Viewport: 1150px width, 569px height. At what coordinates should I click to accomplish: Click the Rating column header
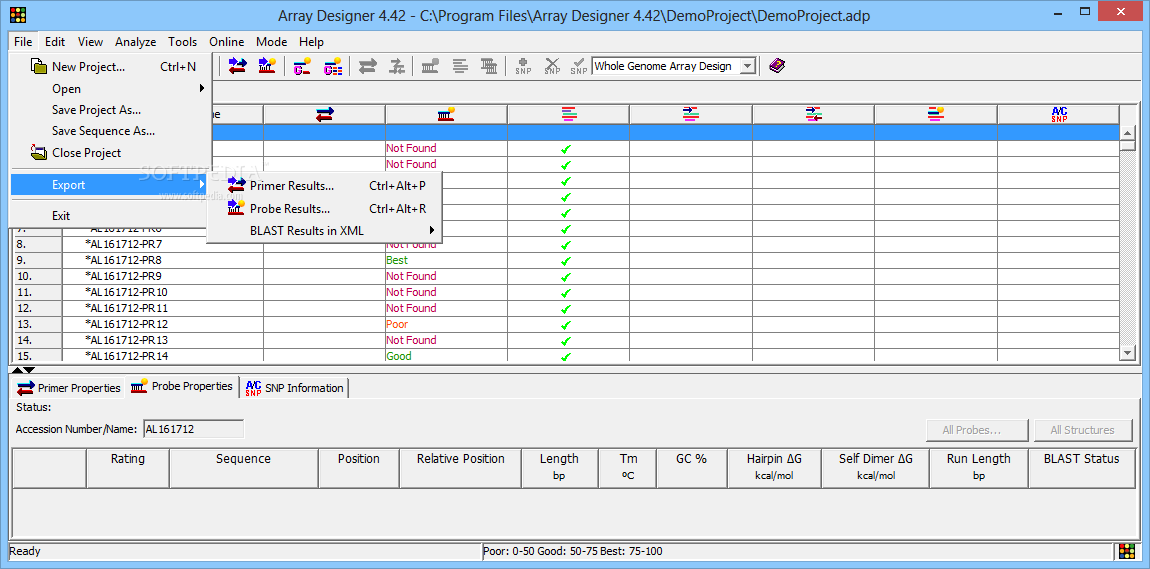tap(128, 468)
